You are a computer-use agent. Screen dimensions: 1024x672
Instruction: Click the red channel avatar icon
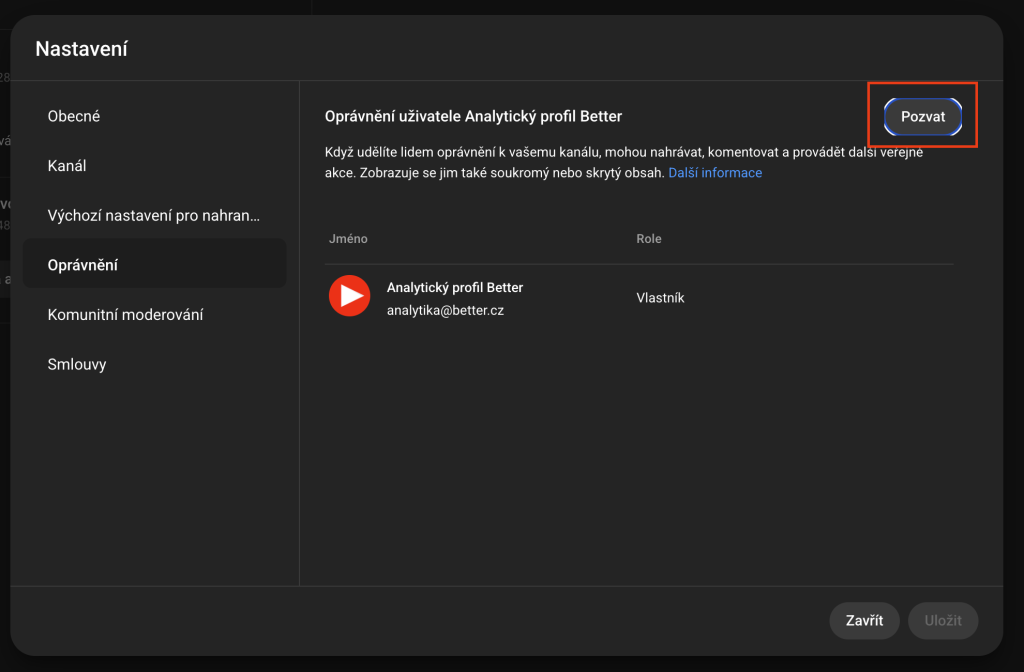tap(349, 296)
